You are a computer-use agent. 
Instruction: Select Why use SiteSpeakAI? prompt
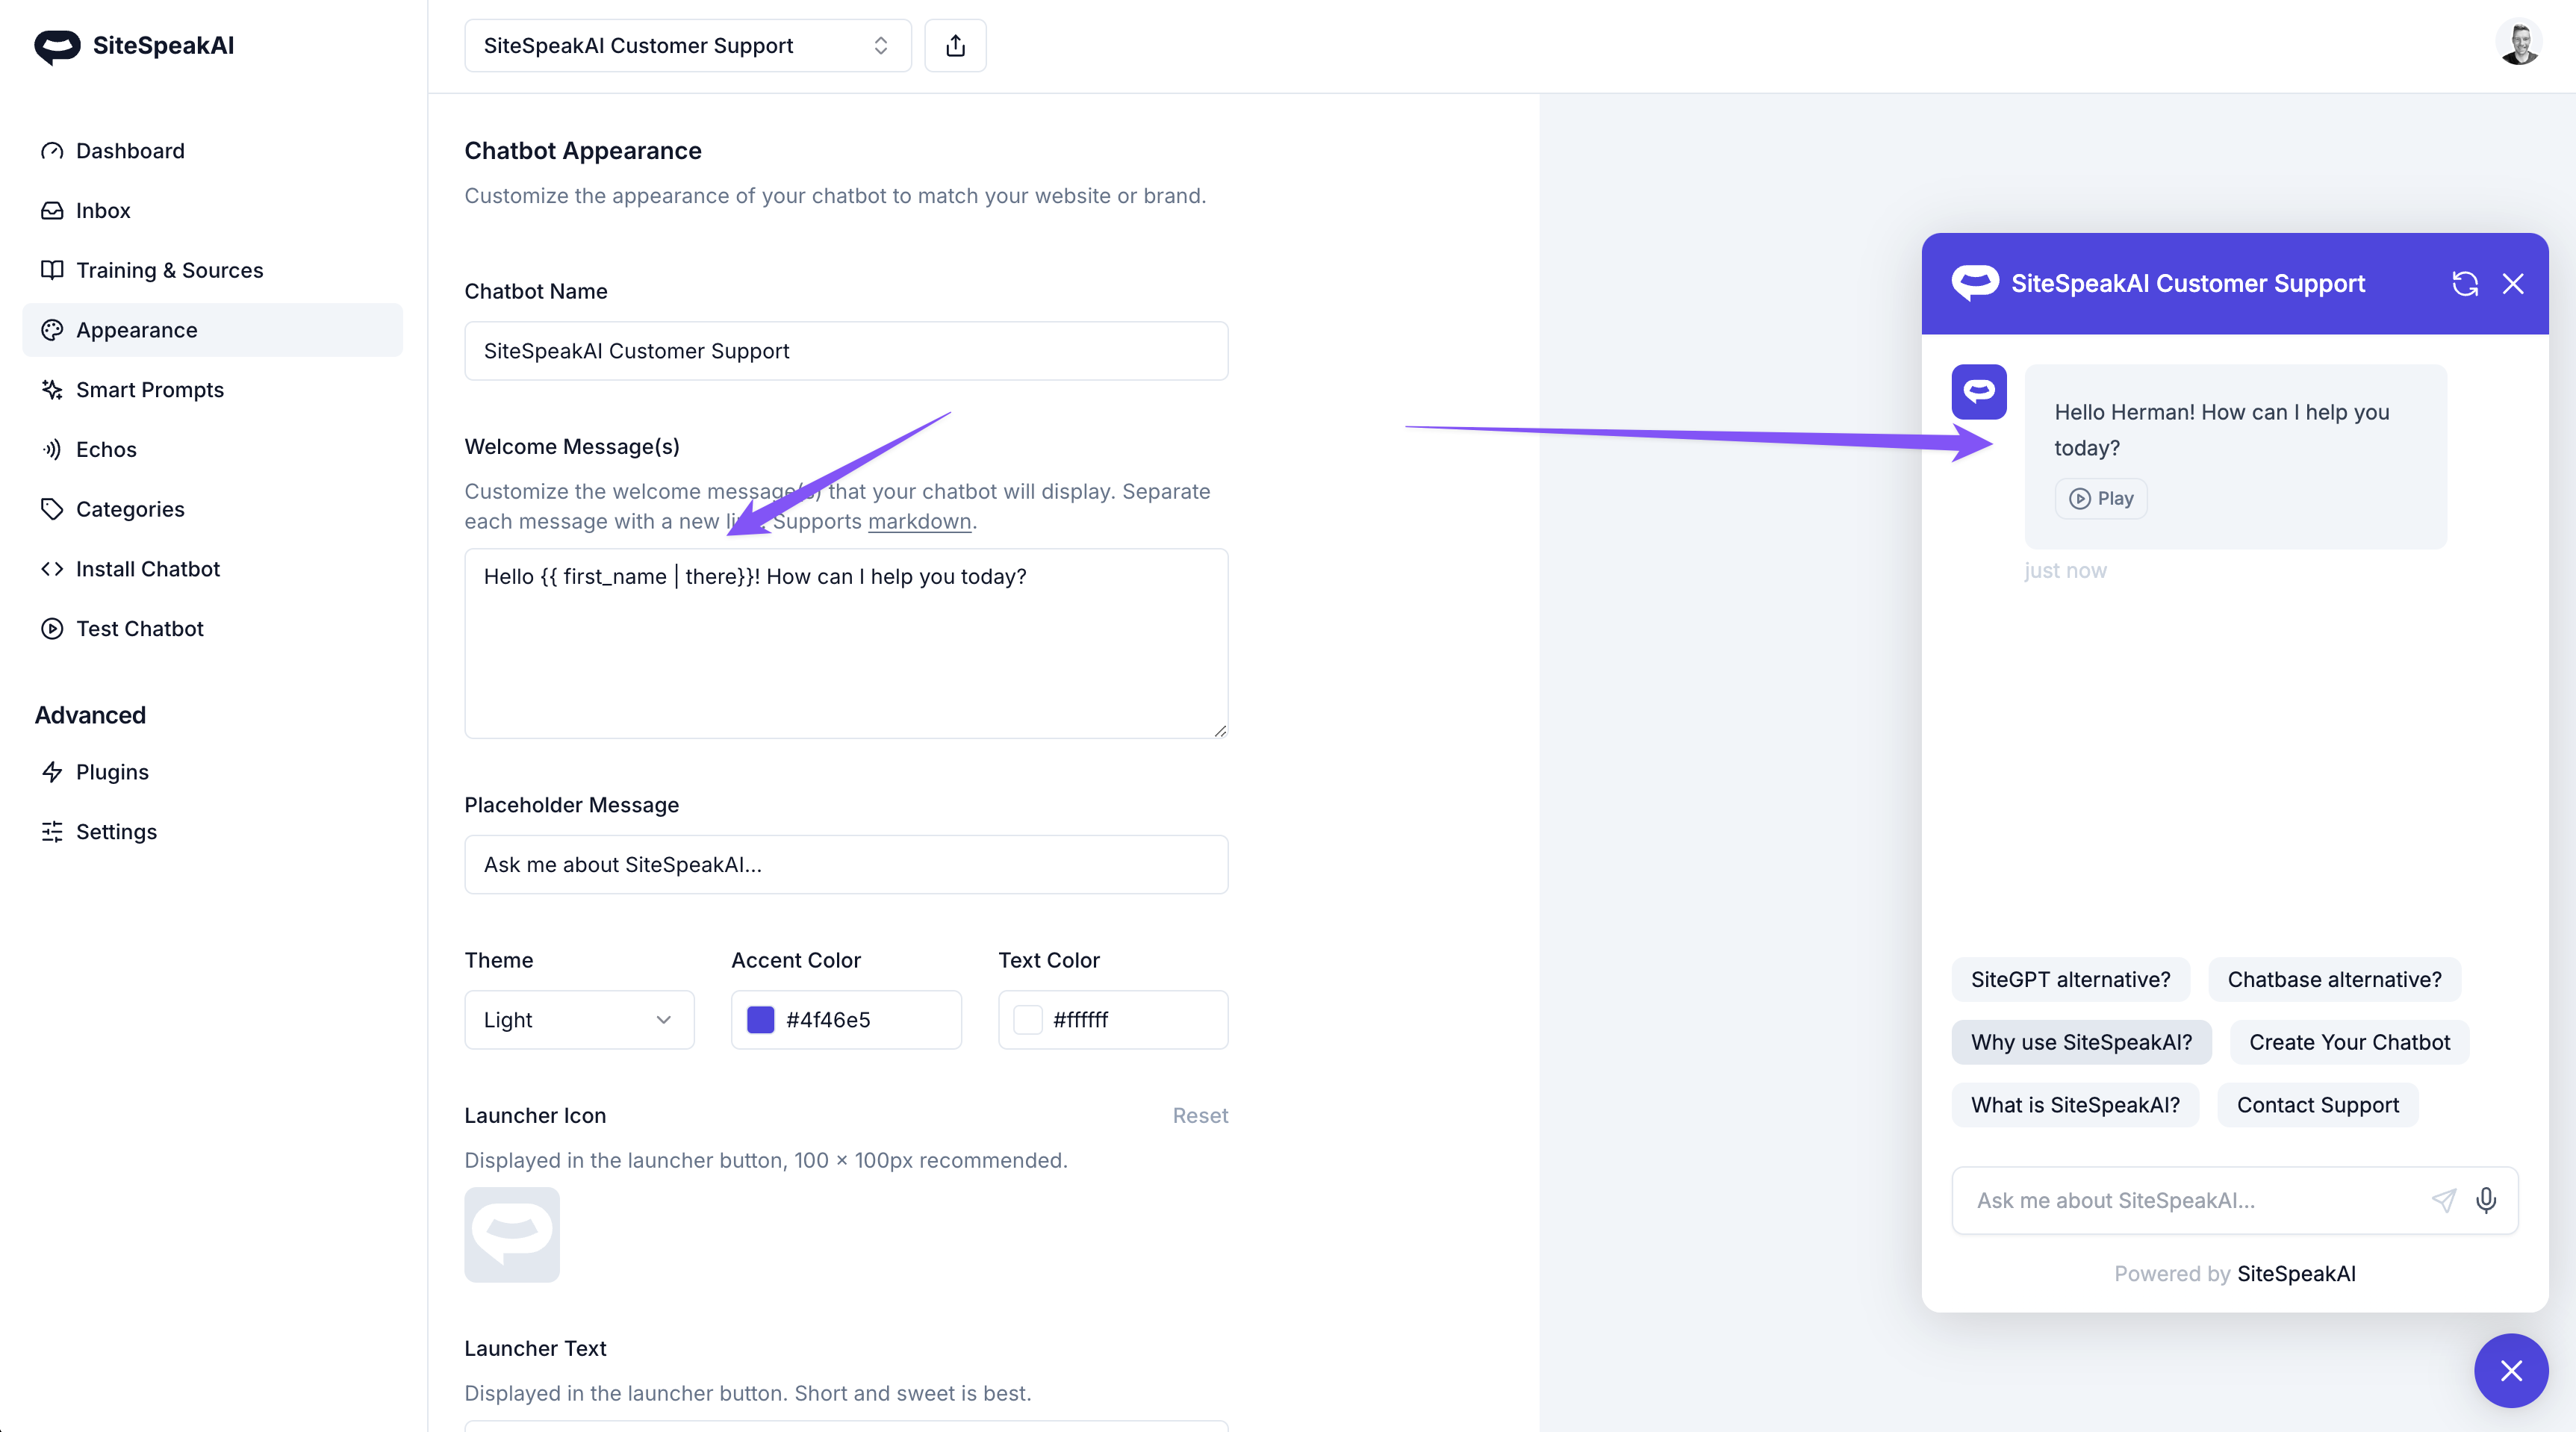click(x=2081, y=1042)
